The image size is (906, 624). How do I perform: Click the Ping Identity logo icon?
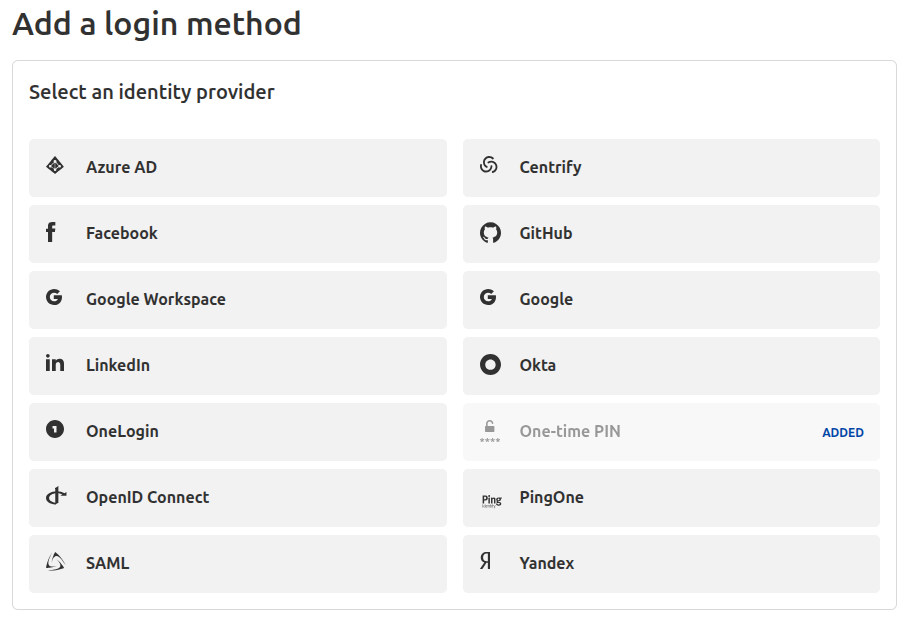(x=491, y=500)
